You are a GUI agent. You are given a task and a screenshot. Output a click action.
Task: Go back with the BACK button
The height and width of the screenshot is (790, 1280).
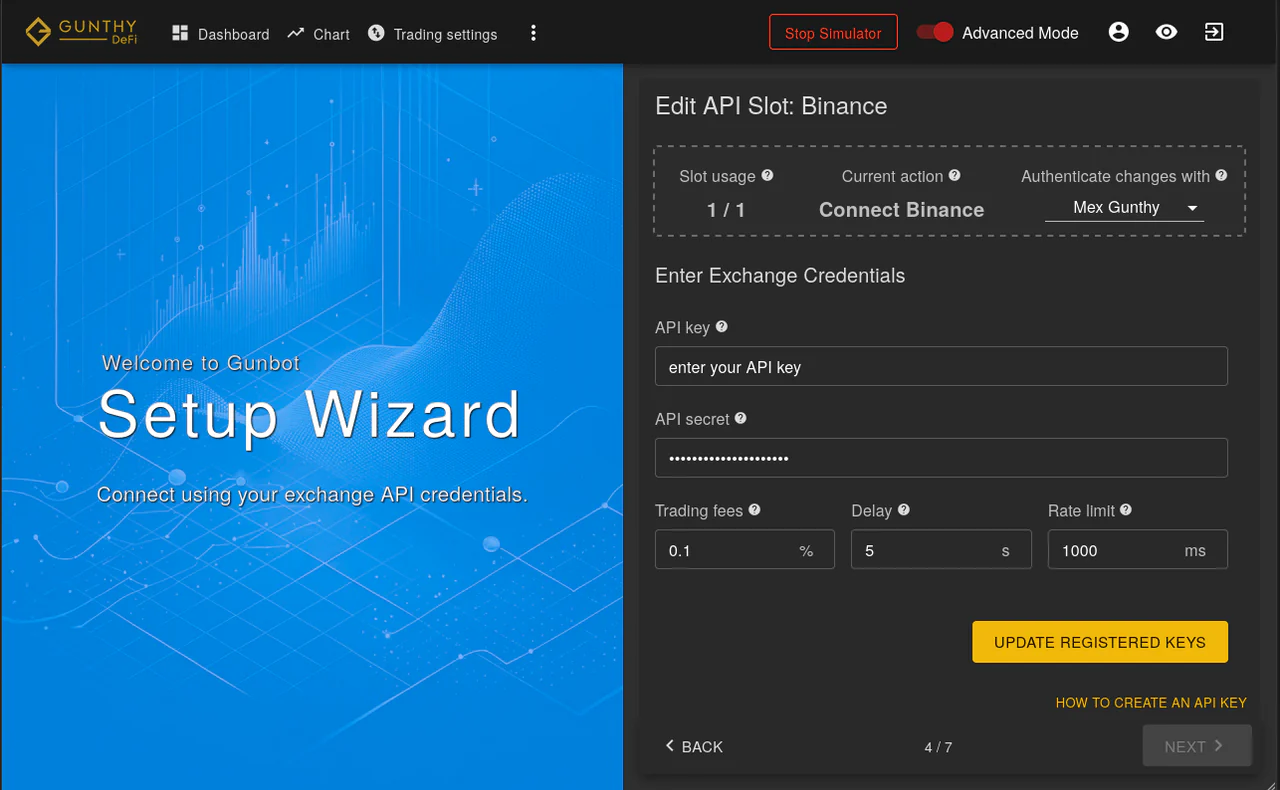coord(694,746)
